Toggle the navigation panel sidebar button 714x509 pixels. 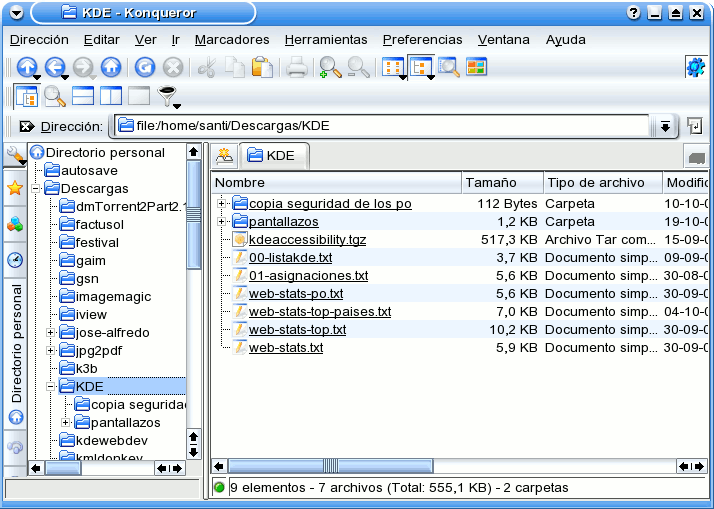click(x=27, y=97)
